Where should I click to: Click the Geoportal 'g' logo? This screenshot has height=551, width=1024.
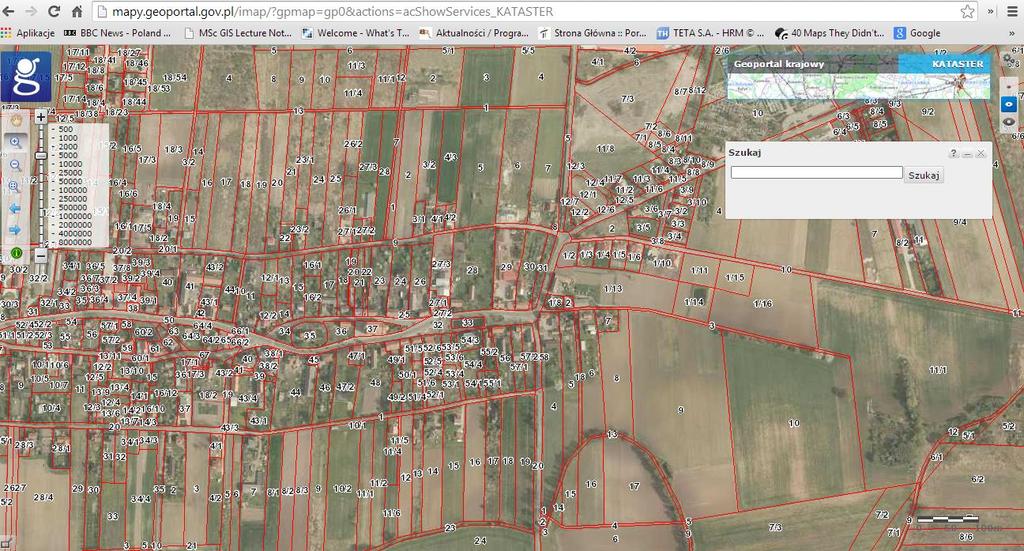pos(26,76)
